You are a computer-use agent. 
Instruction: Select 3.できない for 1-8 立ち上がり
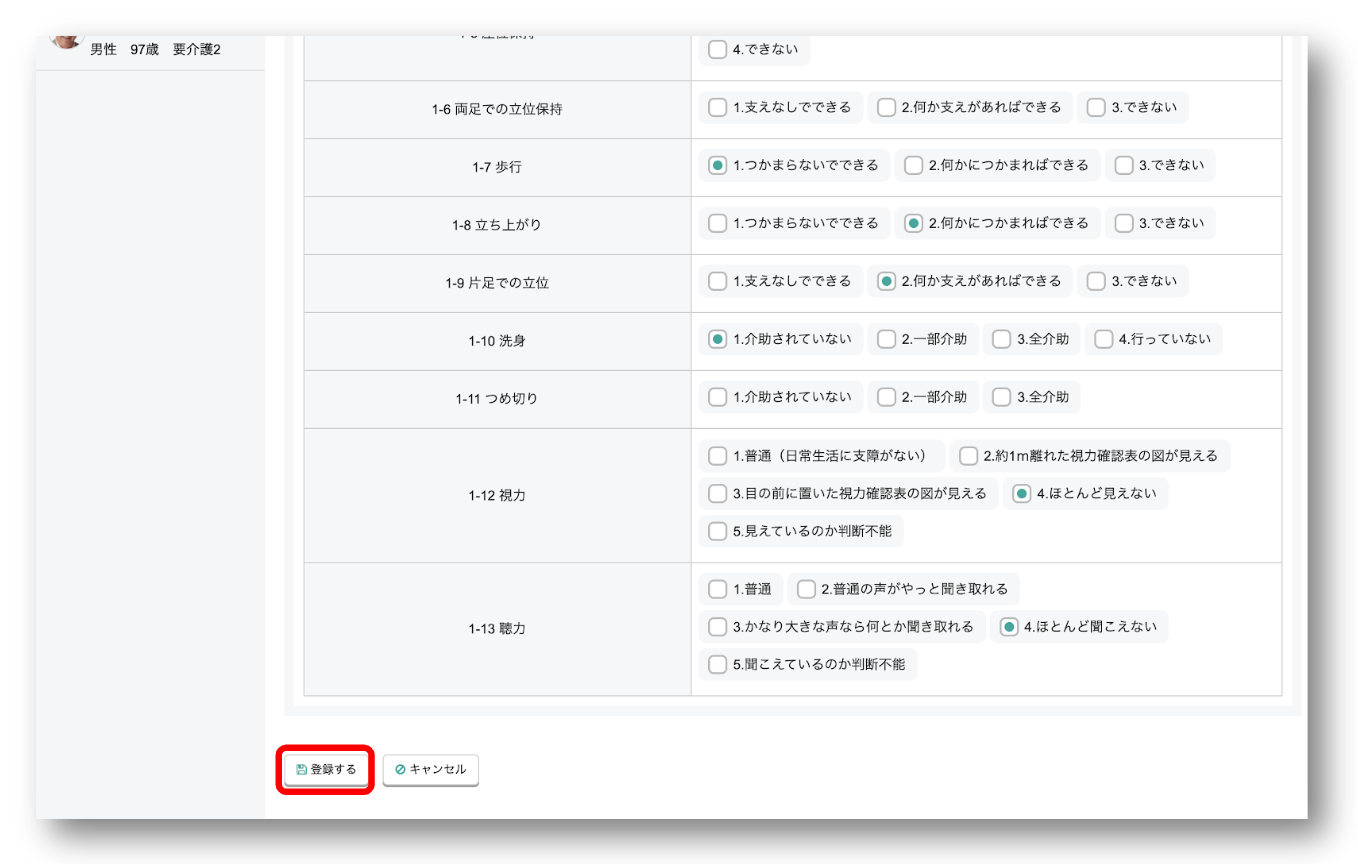point(1124,223)
